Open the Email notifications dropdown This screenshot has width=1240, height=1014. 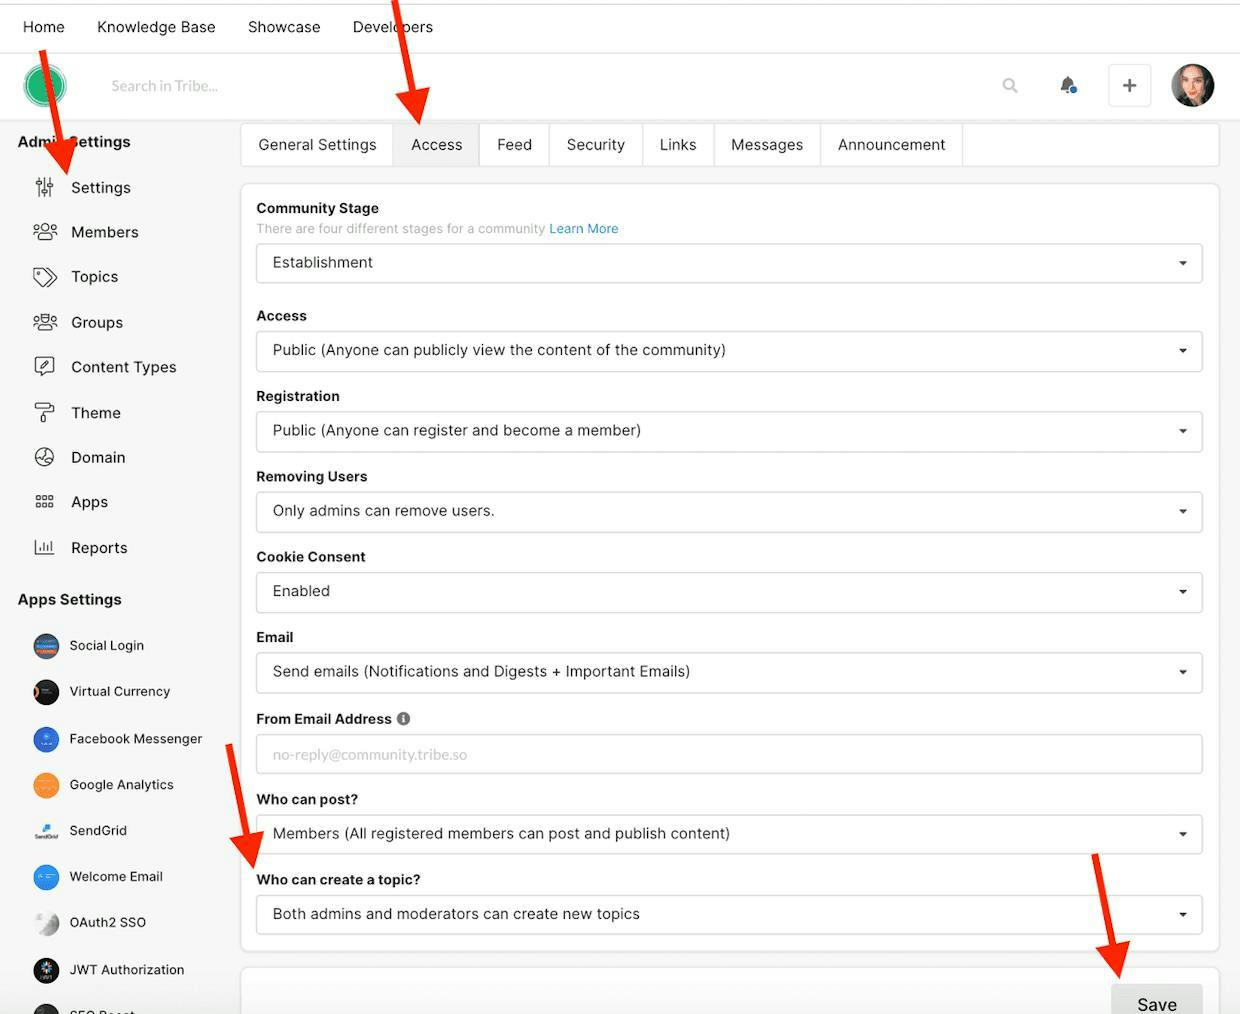729,672
